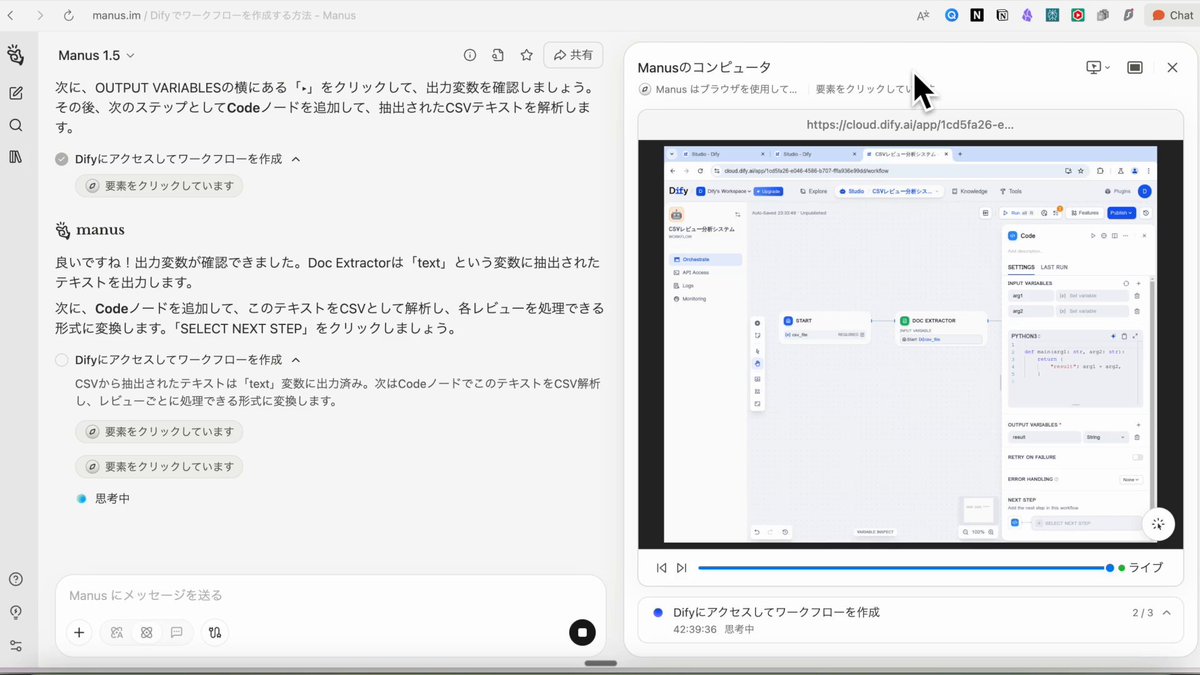This screenshot has height=675, width=1200.
Task: Click the 共有 share button
Action: [573, 55]
